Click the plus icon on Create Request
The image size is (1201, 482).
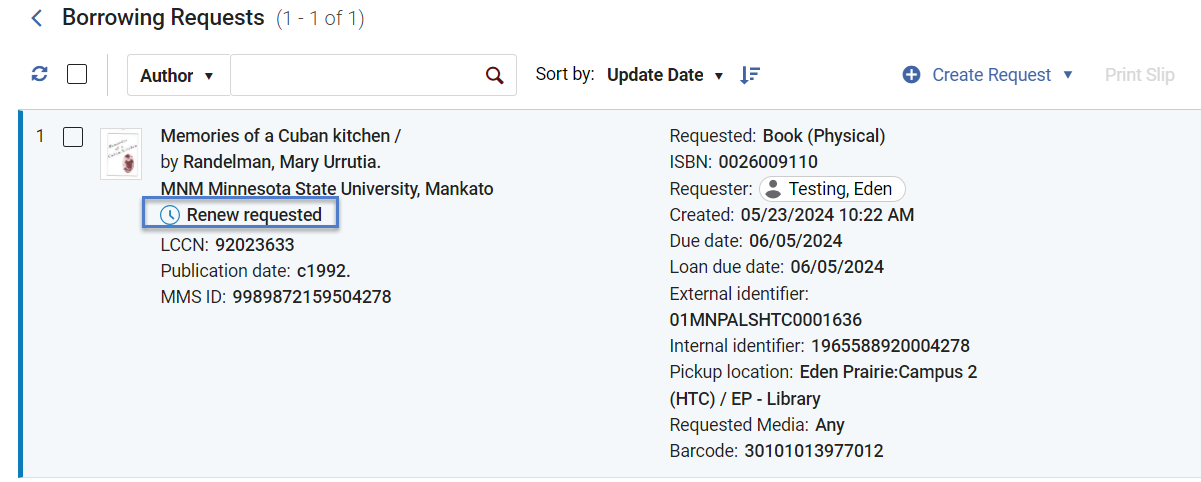pyautogui.click(x=911, y=75)
